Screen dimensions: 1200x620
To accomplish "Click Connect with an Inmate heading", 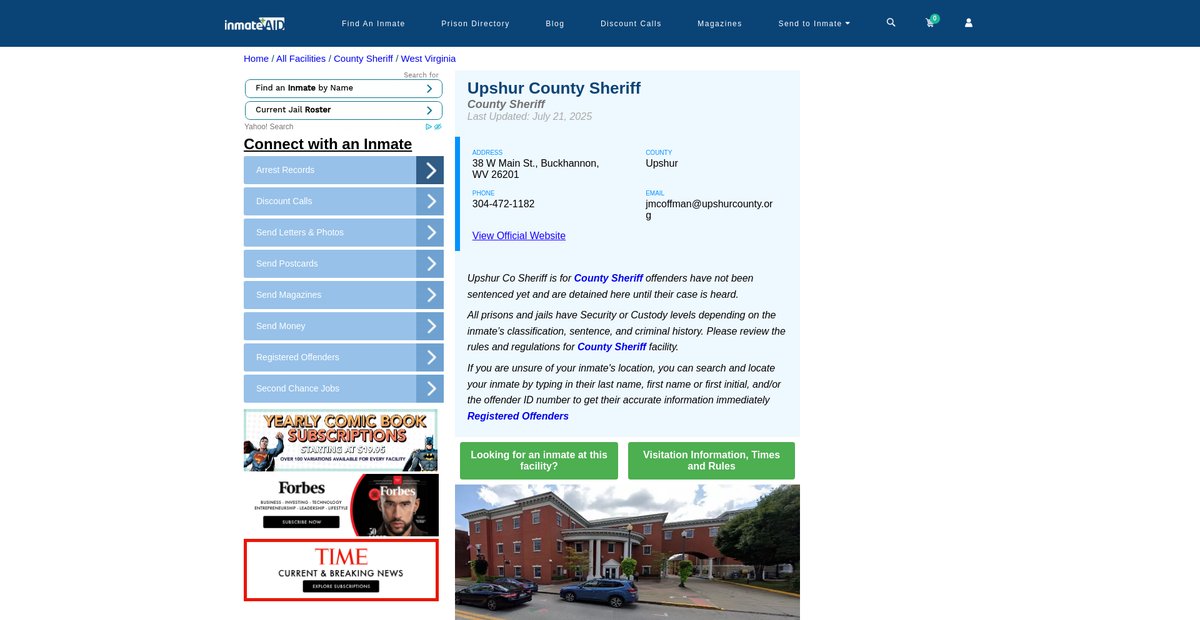I will 328,144.
